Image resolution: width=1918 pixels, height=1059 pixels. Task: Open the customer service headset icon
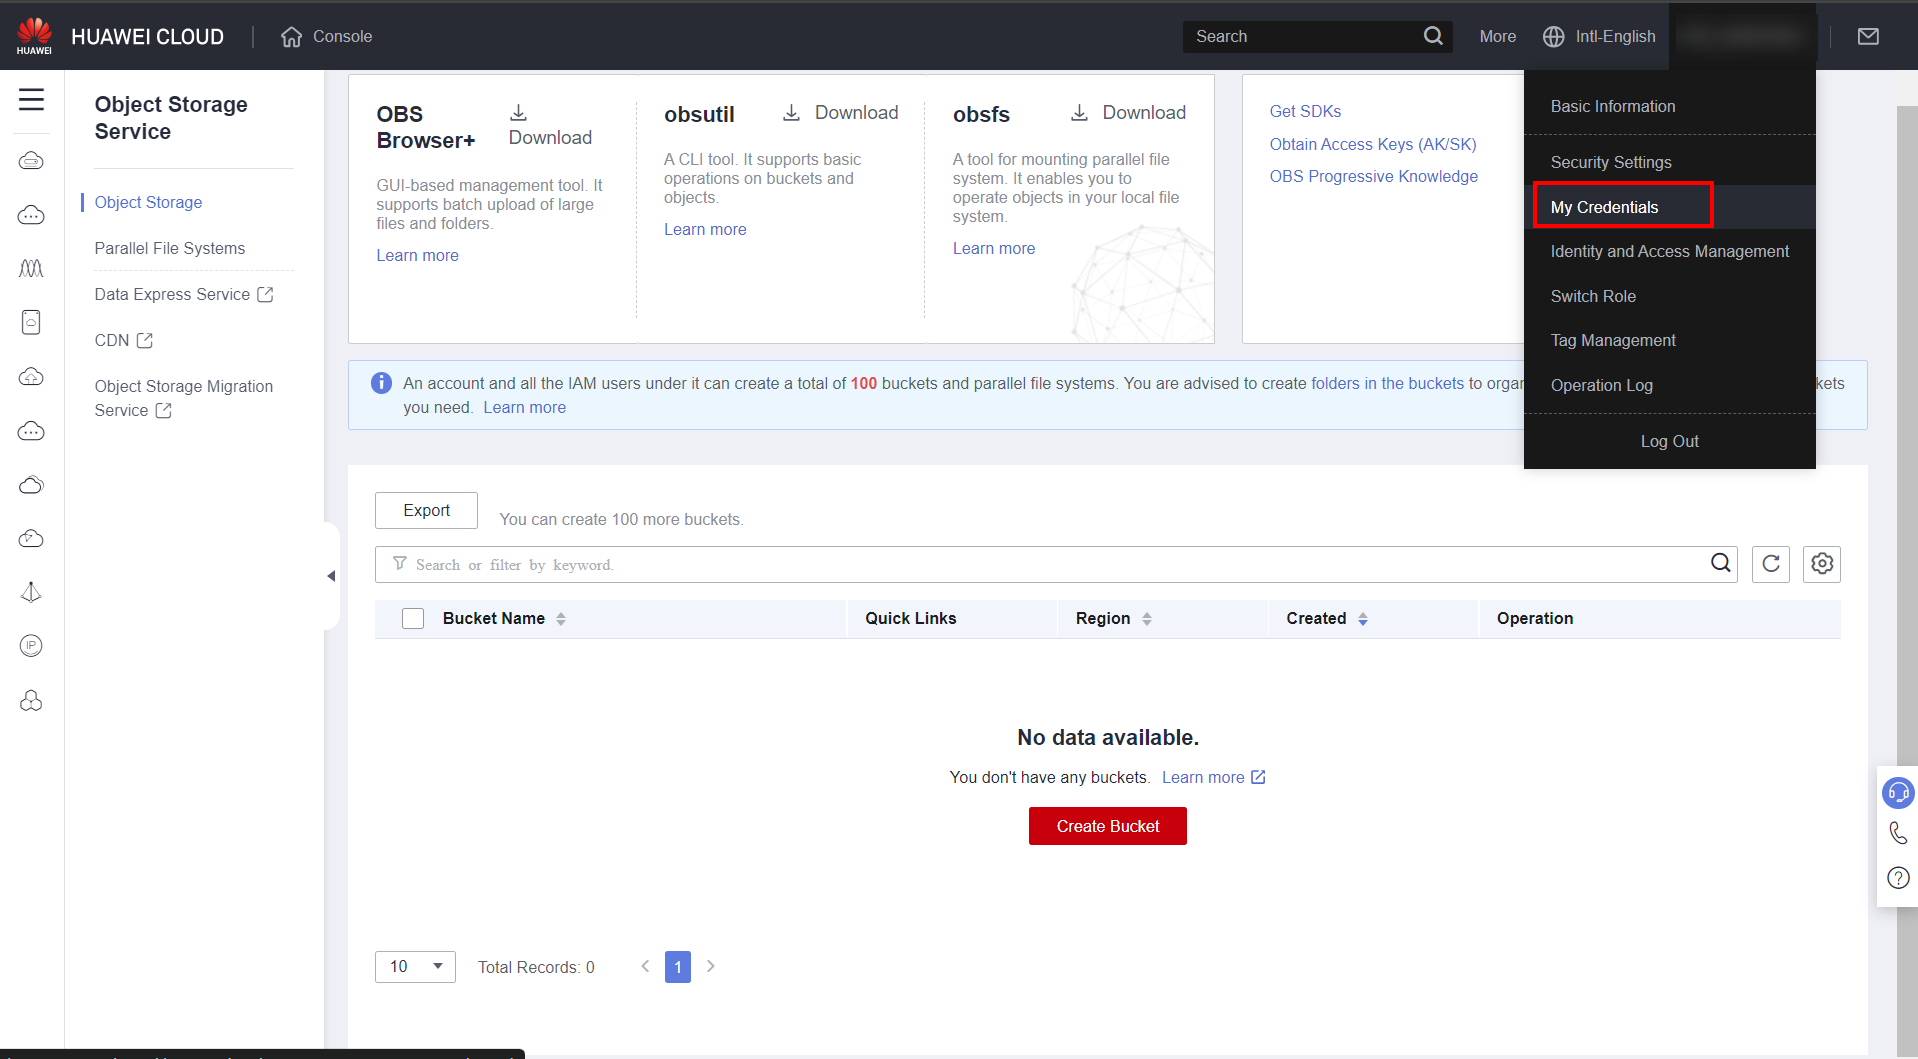1897,793
